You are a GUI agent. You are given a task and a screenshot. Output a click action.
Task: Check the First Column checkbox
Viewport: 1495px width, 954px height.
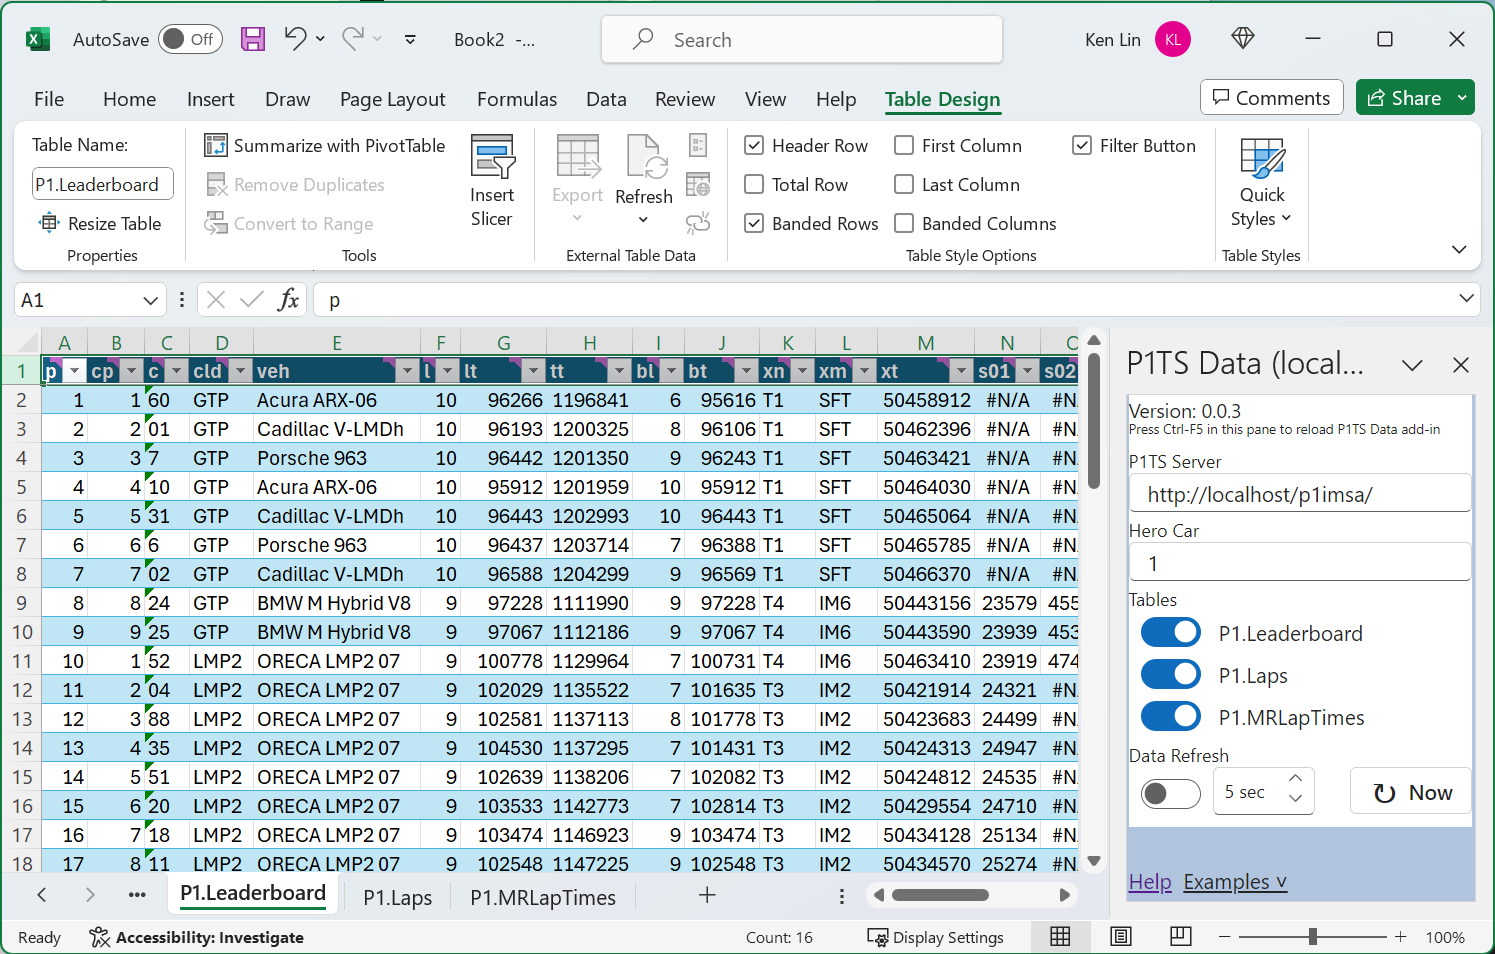[x=904, y=145]
